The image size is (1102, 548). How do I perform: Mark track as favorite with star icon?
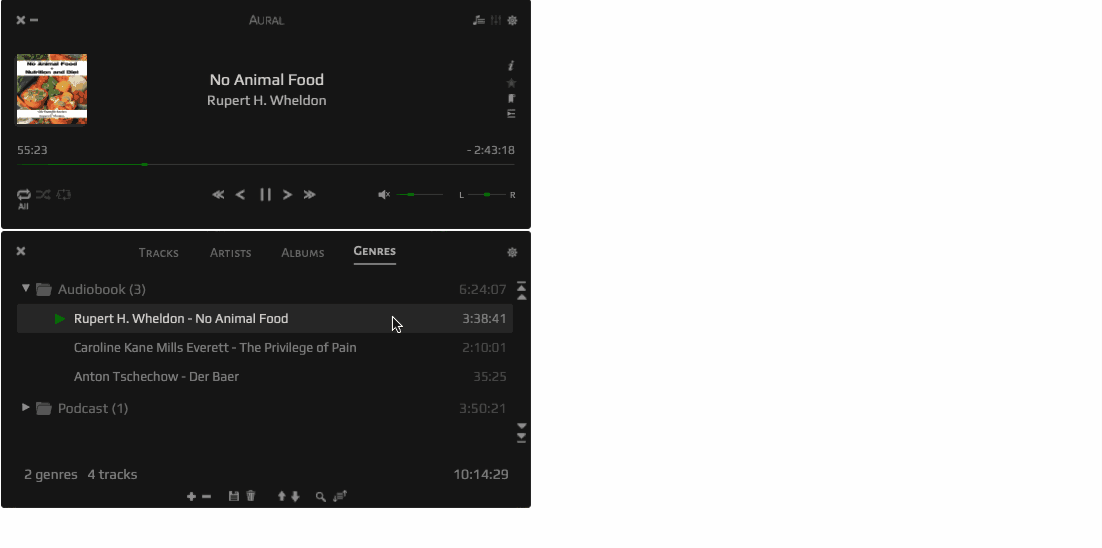(511, 82)
